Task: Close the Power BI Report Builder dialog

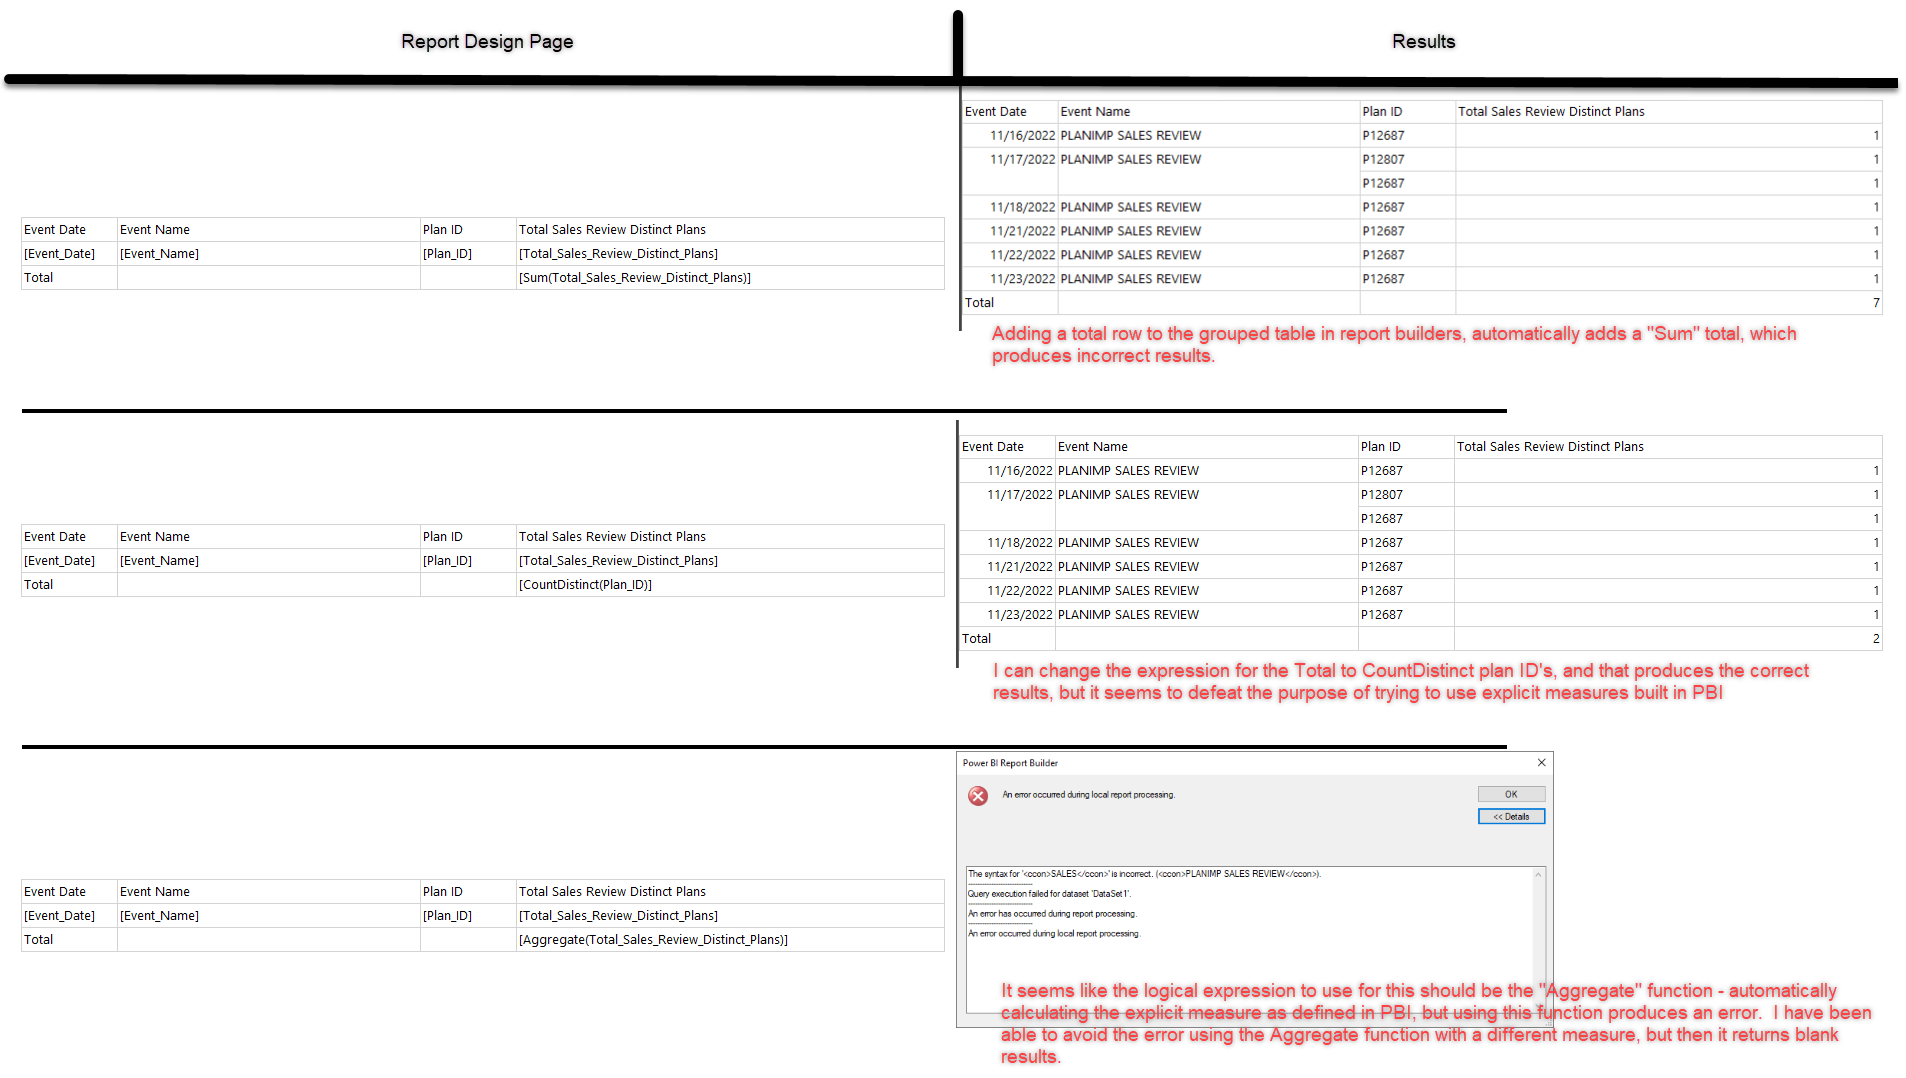Action: 1541,762
